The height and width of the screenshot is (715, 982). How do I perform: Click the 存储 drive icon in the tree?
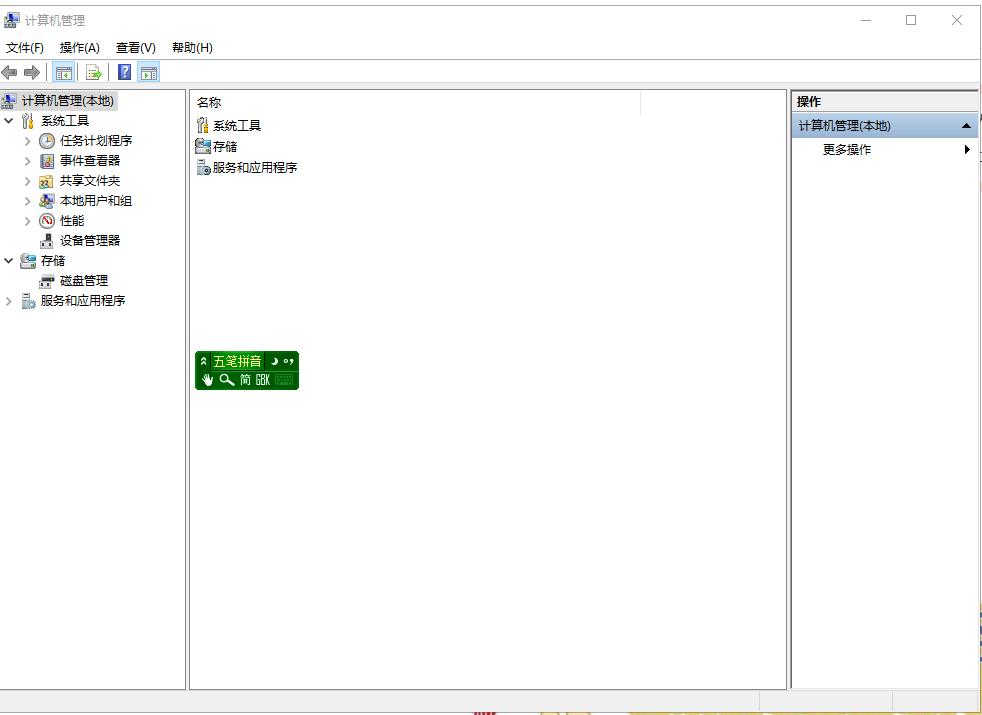click(28, 261)
